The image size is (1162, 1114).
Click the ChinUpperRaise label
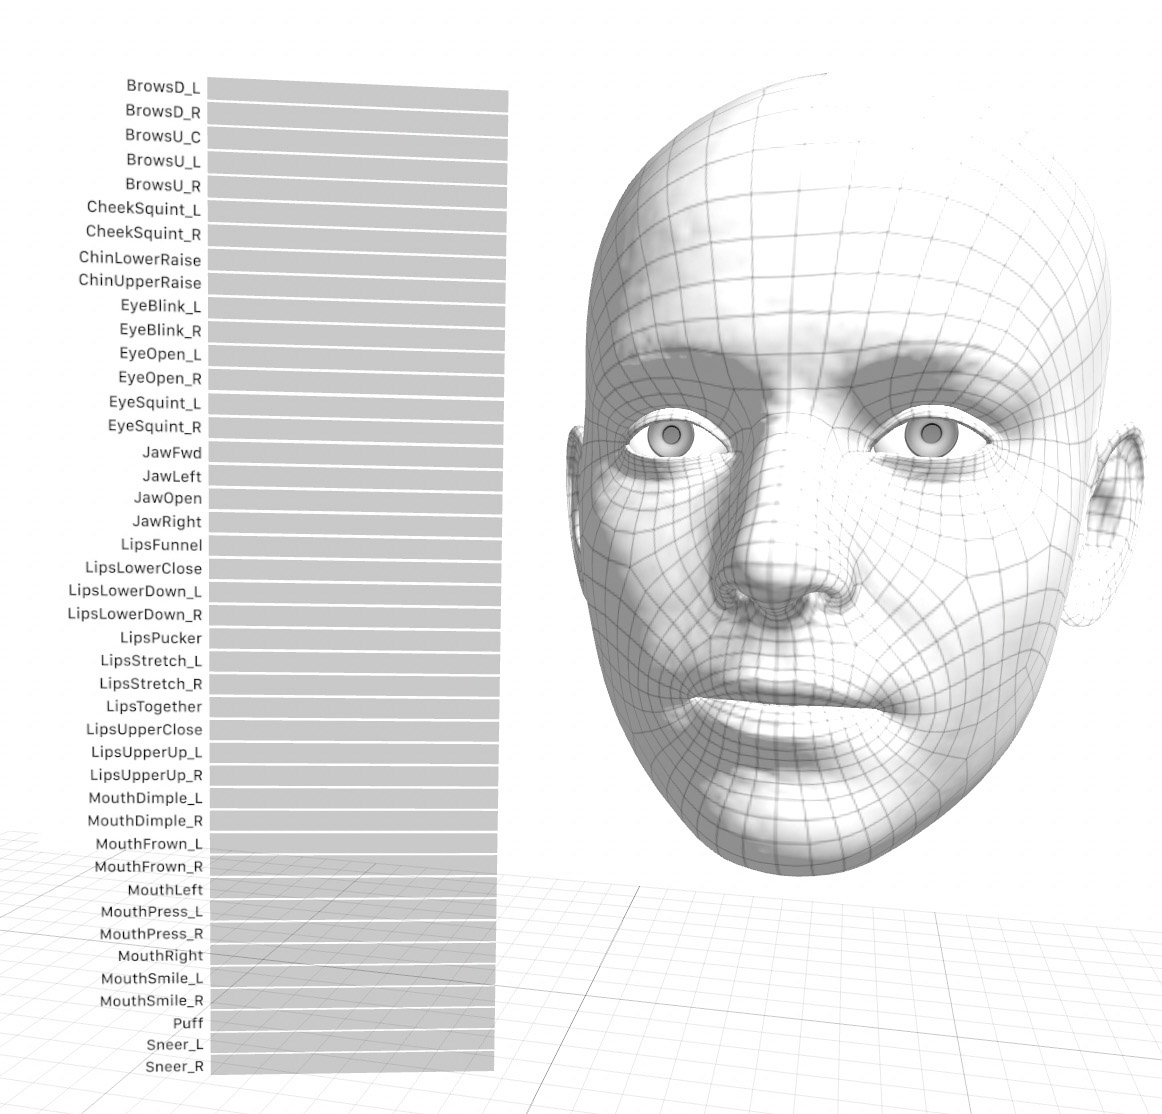tap(140, 282)
